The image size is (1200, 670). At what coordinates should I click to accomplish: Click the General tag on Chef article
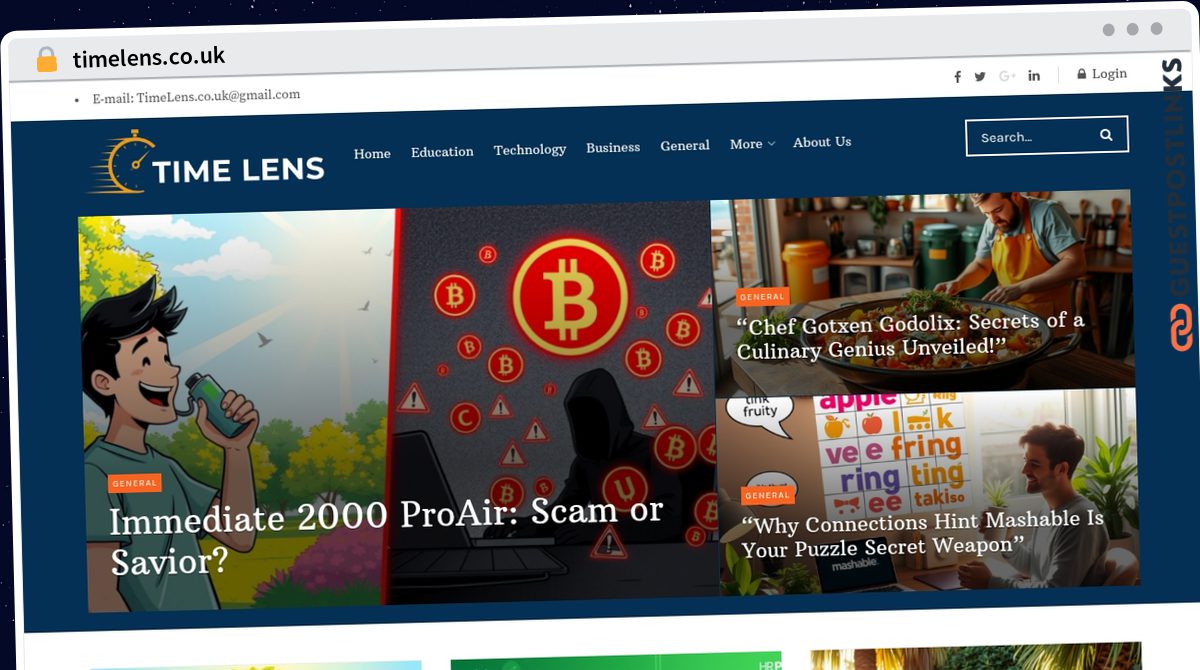click(x=762, y=297)
